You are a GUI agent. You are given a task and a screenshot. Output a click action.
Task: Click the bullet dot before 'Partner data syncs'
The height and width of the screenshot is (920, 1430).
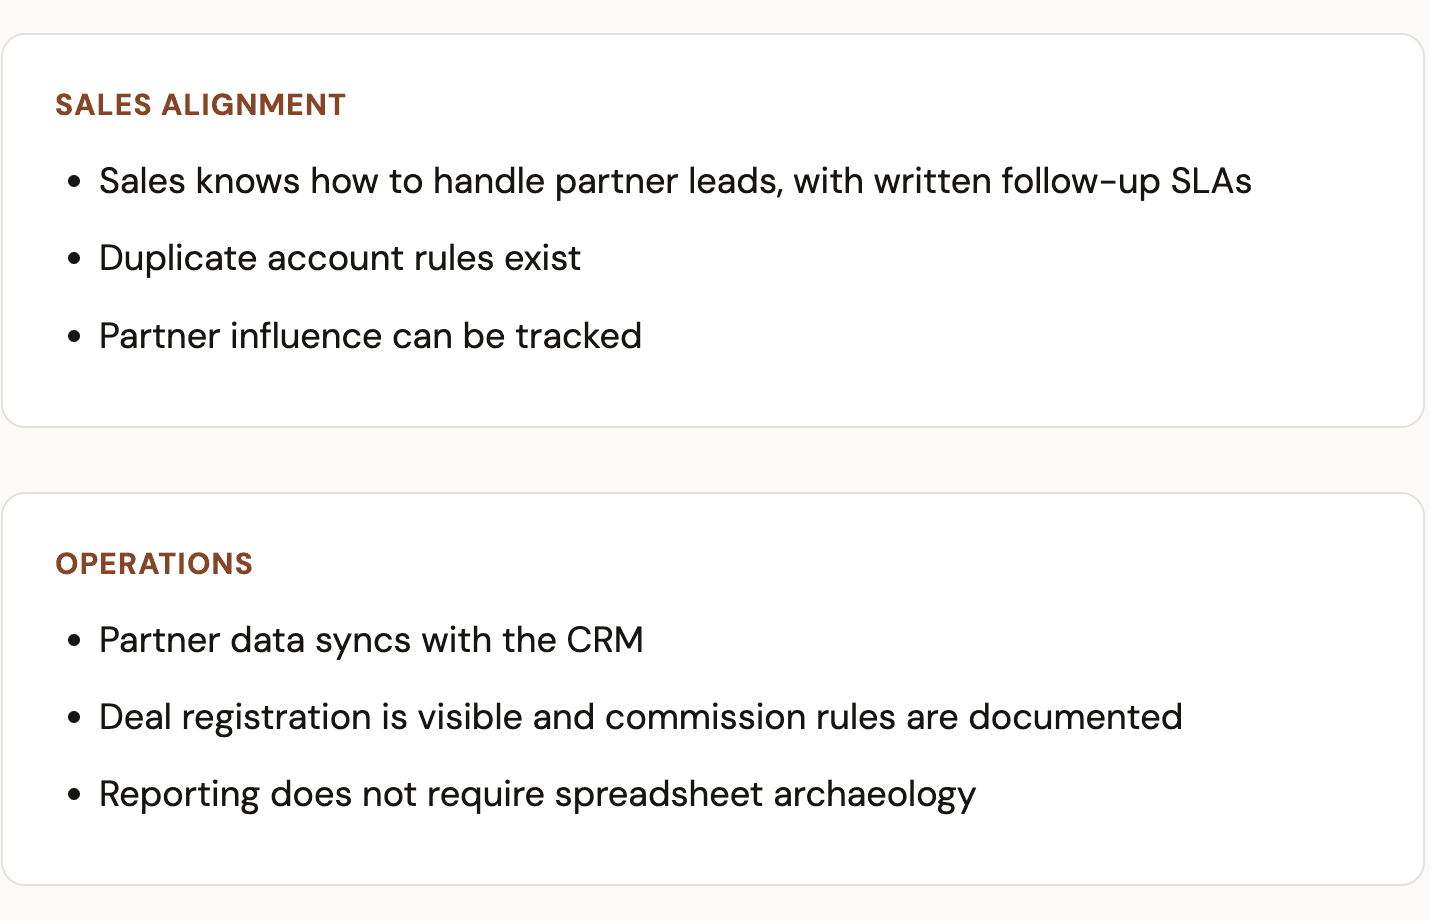click(74, 641)
